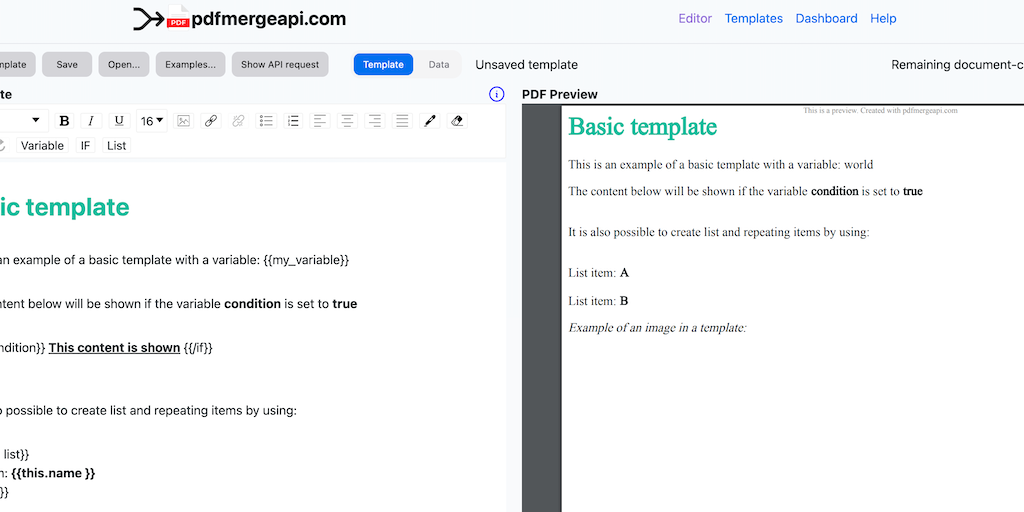1024x512 pixels.
Task: Align text left
Action: click(320, 121)
